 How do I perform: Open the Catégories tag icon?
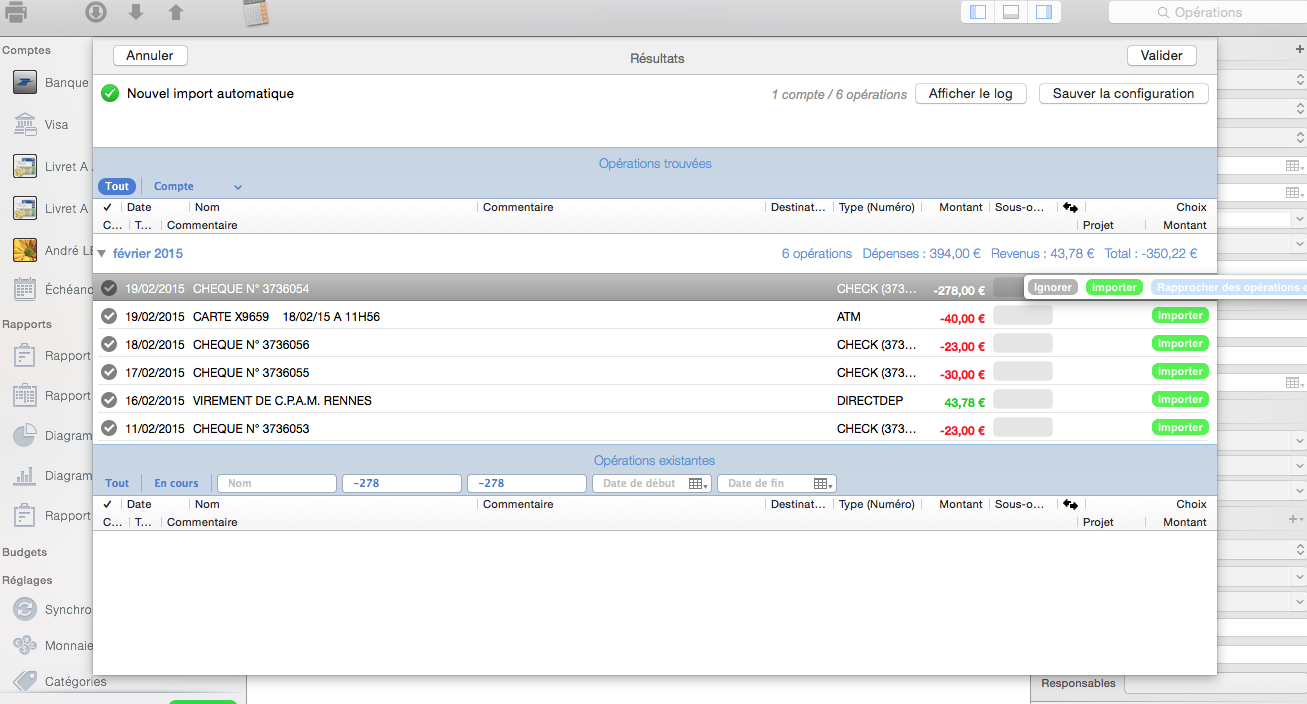(25, 682)
